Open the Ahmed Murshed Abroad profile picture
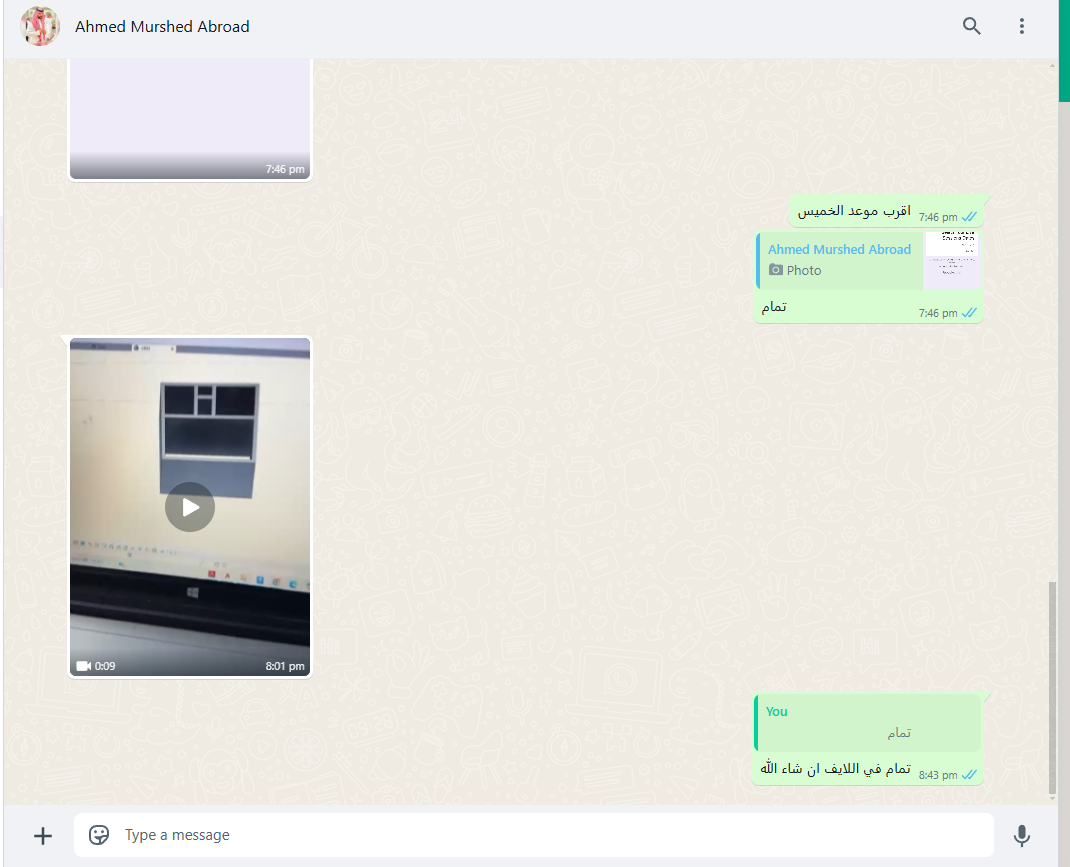Screen dimensions: 1070x867 (x=40, y=27)
